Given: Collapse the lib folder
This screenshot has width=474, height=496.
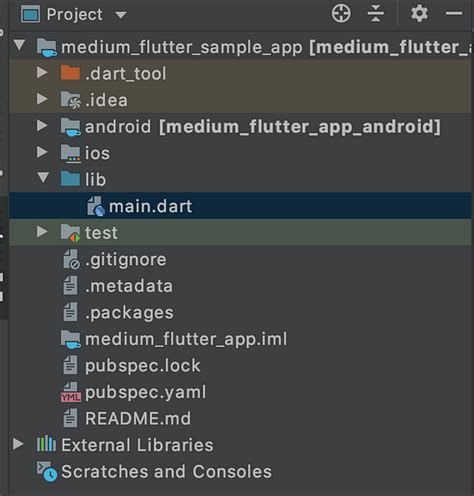Looking at the screenshot, I should tap(43, 177).
